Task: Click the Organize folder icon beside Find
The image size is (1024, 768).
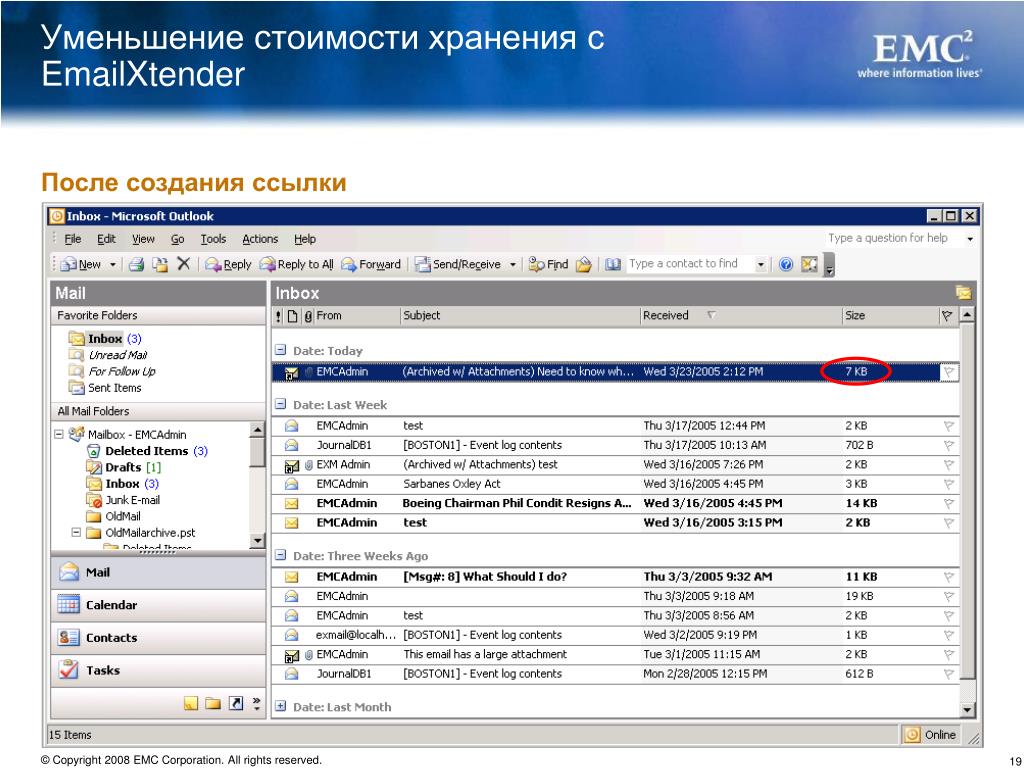Action: point(584,264)
